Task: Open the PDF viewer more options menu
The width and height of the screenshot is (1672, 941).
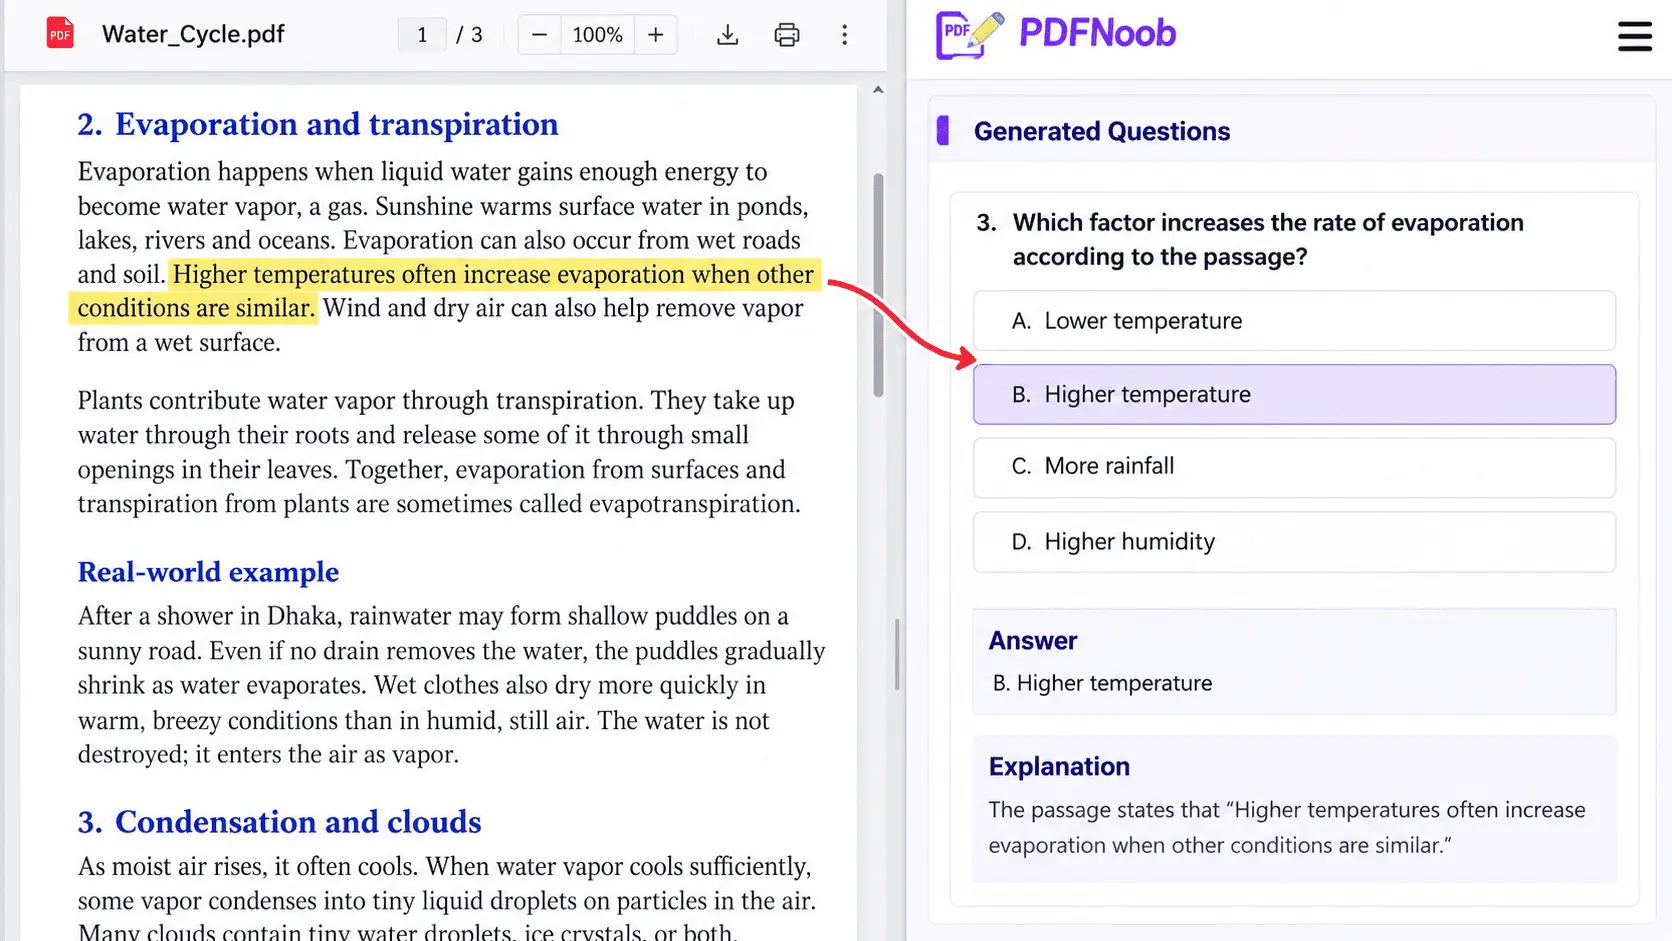Action: tap(845, 35)
